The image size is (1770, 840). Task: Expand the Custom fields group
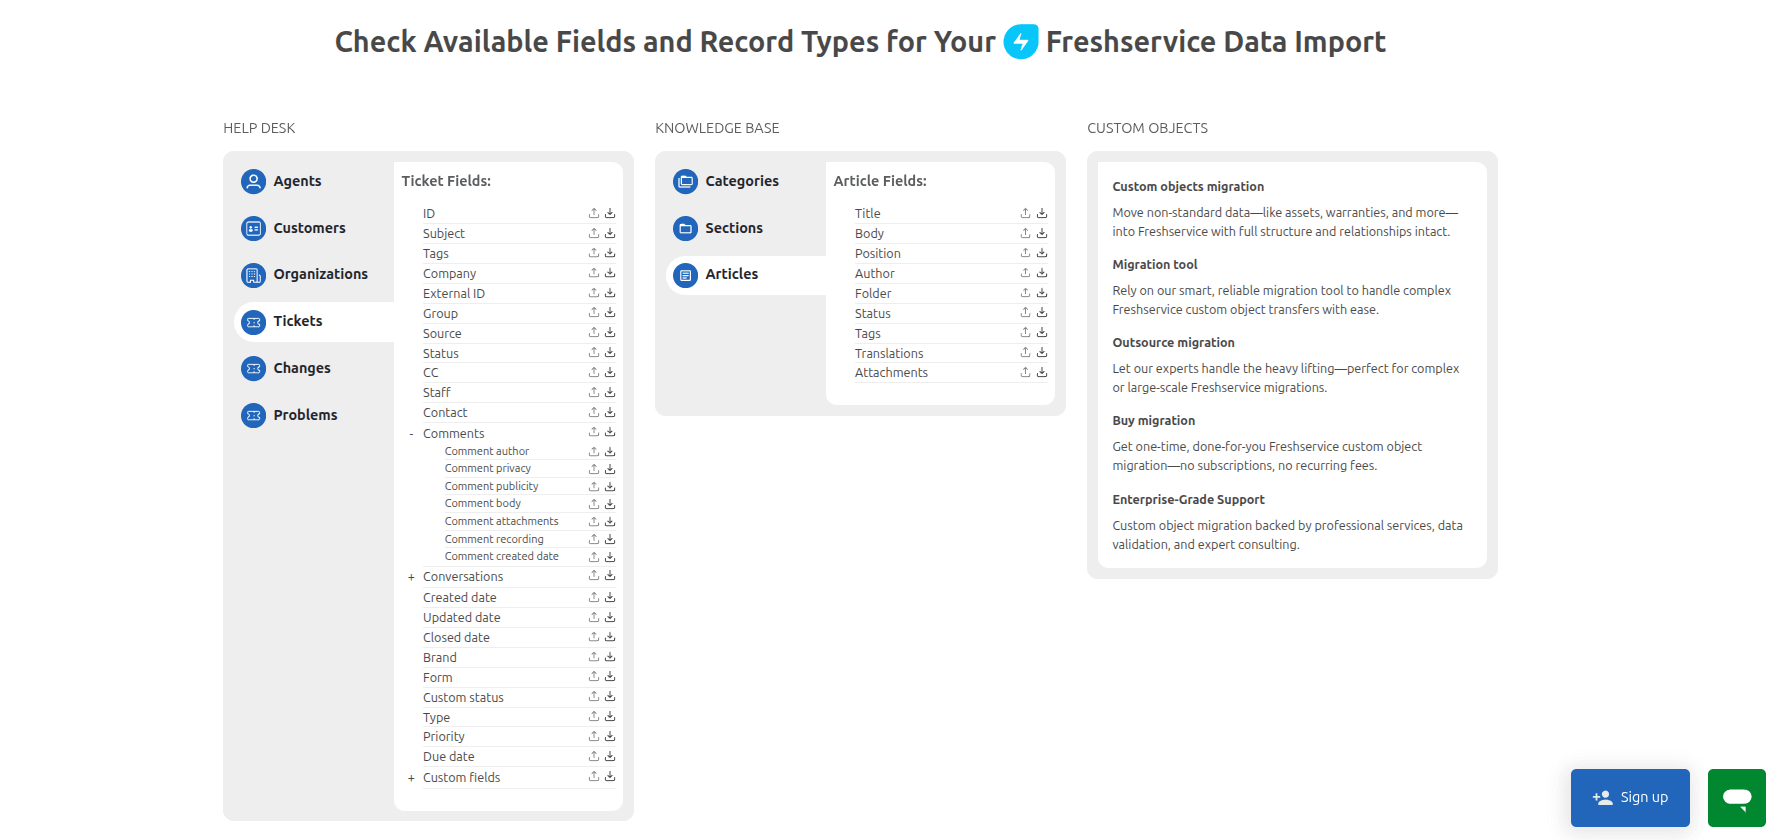[411, 777]
